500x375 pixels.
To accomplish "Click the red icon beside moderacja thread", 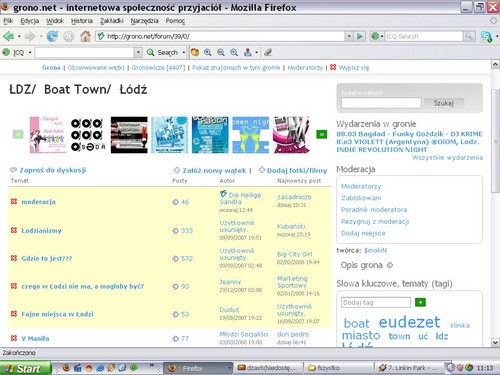I will click(14, 201).
